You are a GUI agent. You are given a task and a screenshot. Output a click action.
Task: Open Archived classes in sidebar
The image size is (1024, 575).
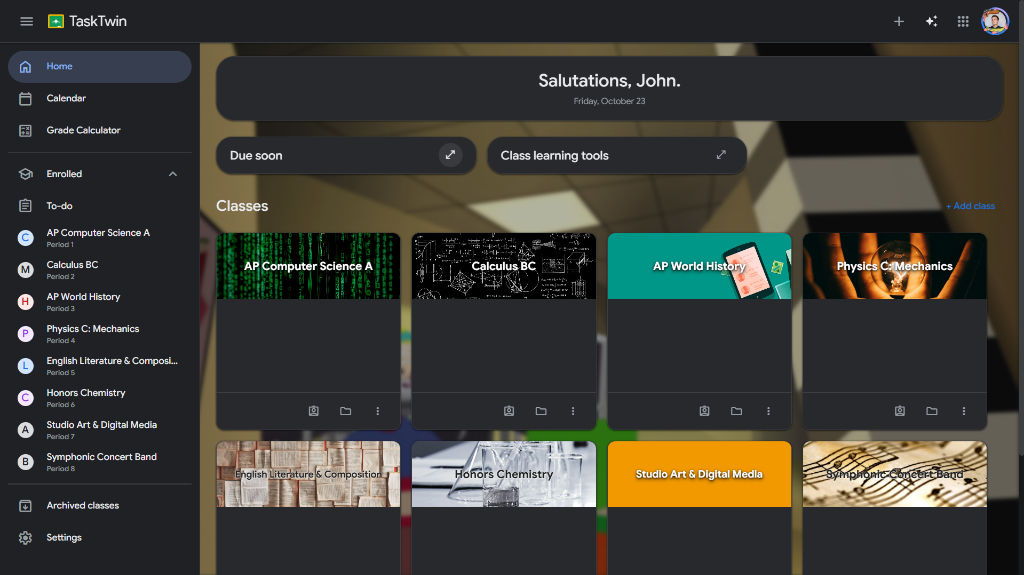click(99, 506)
